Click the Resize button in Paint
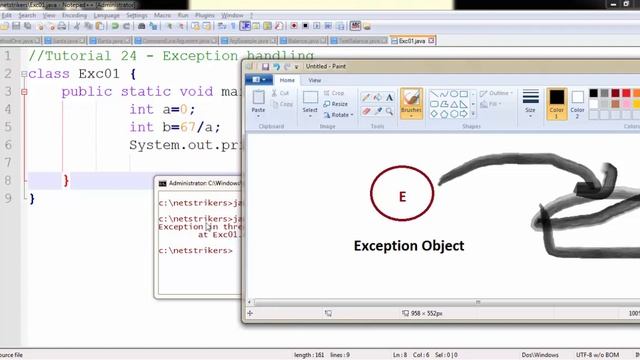Viewport: 640px width, 360px height. pos(336,104)
